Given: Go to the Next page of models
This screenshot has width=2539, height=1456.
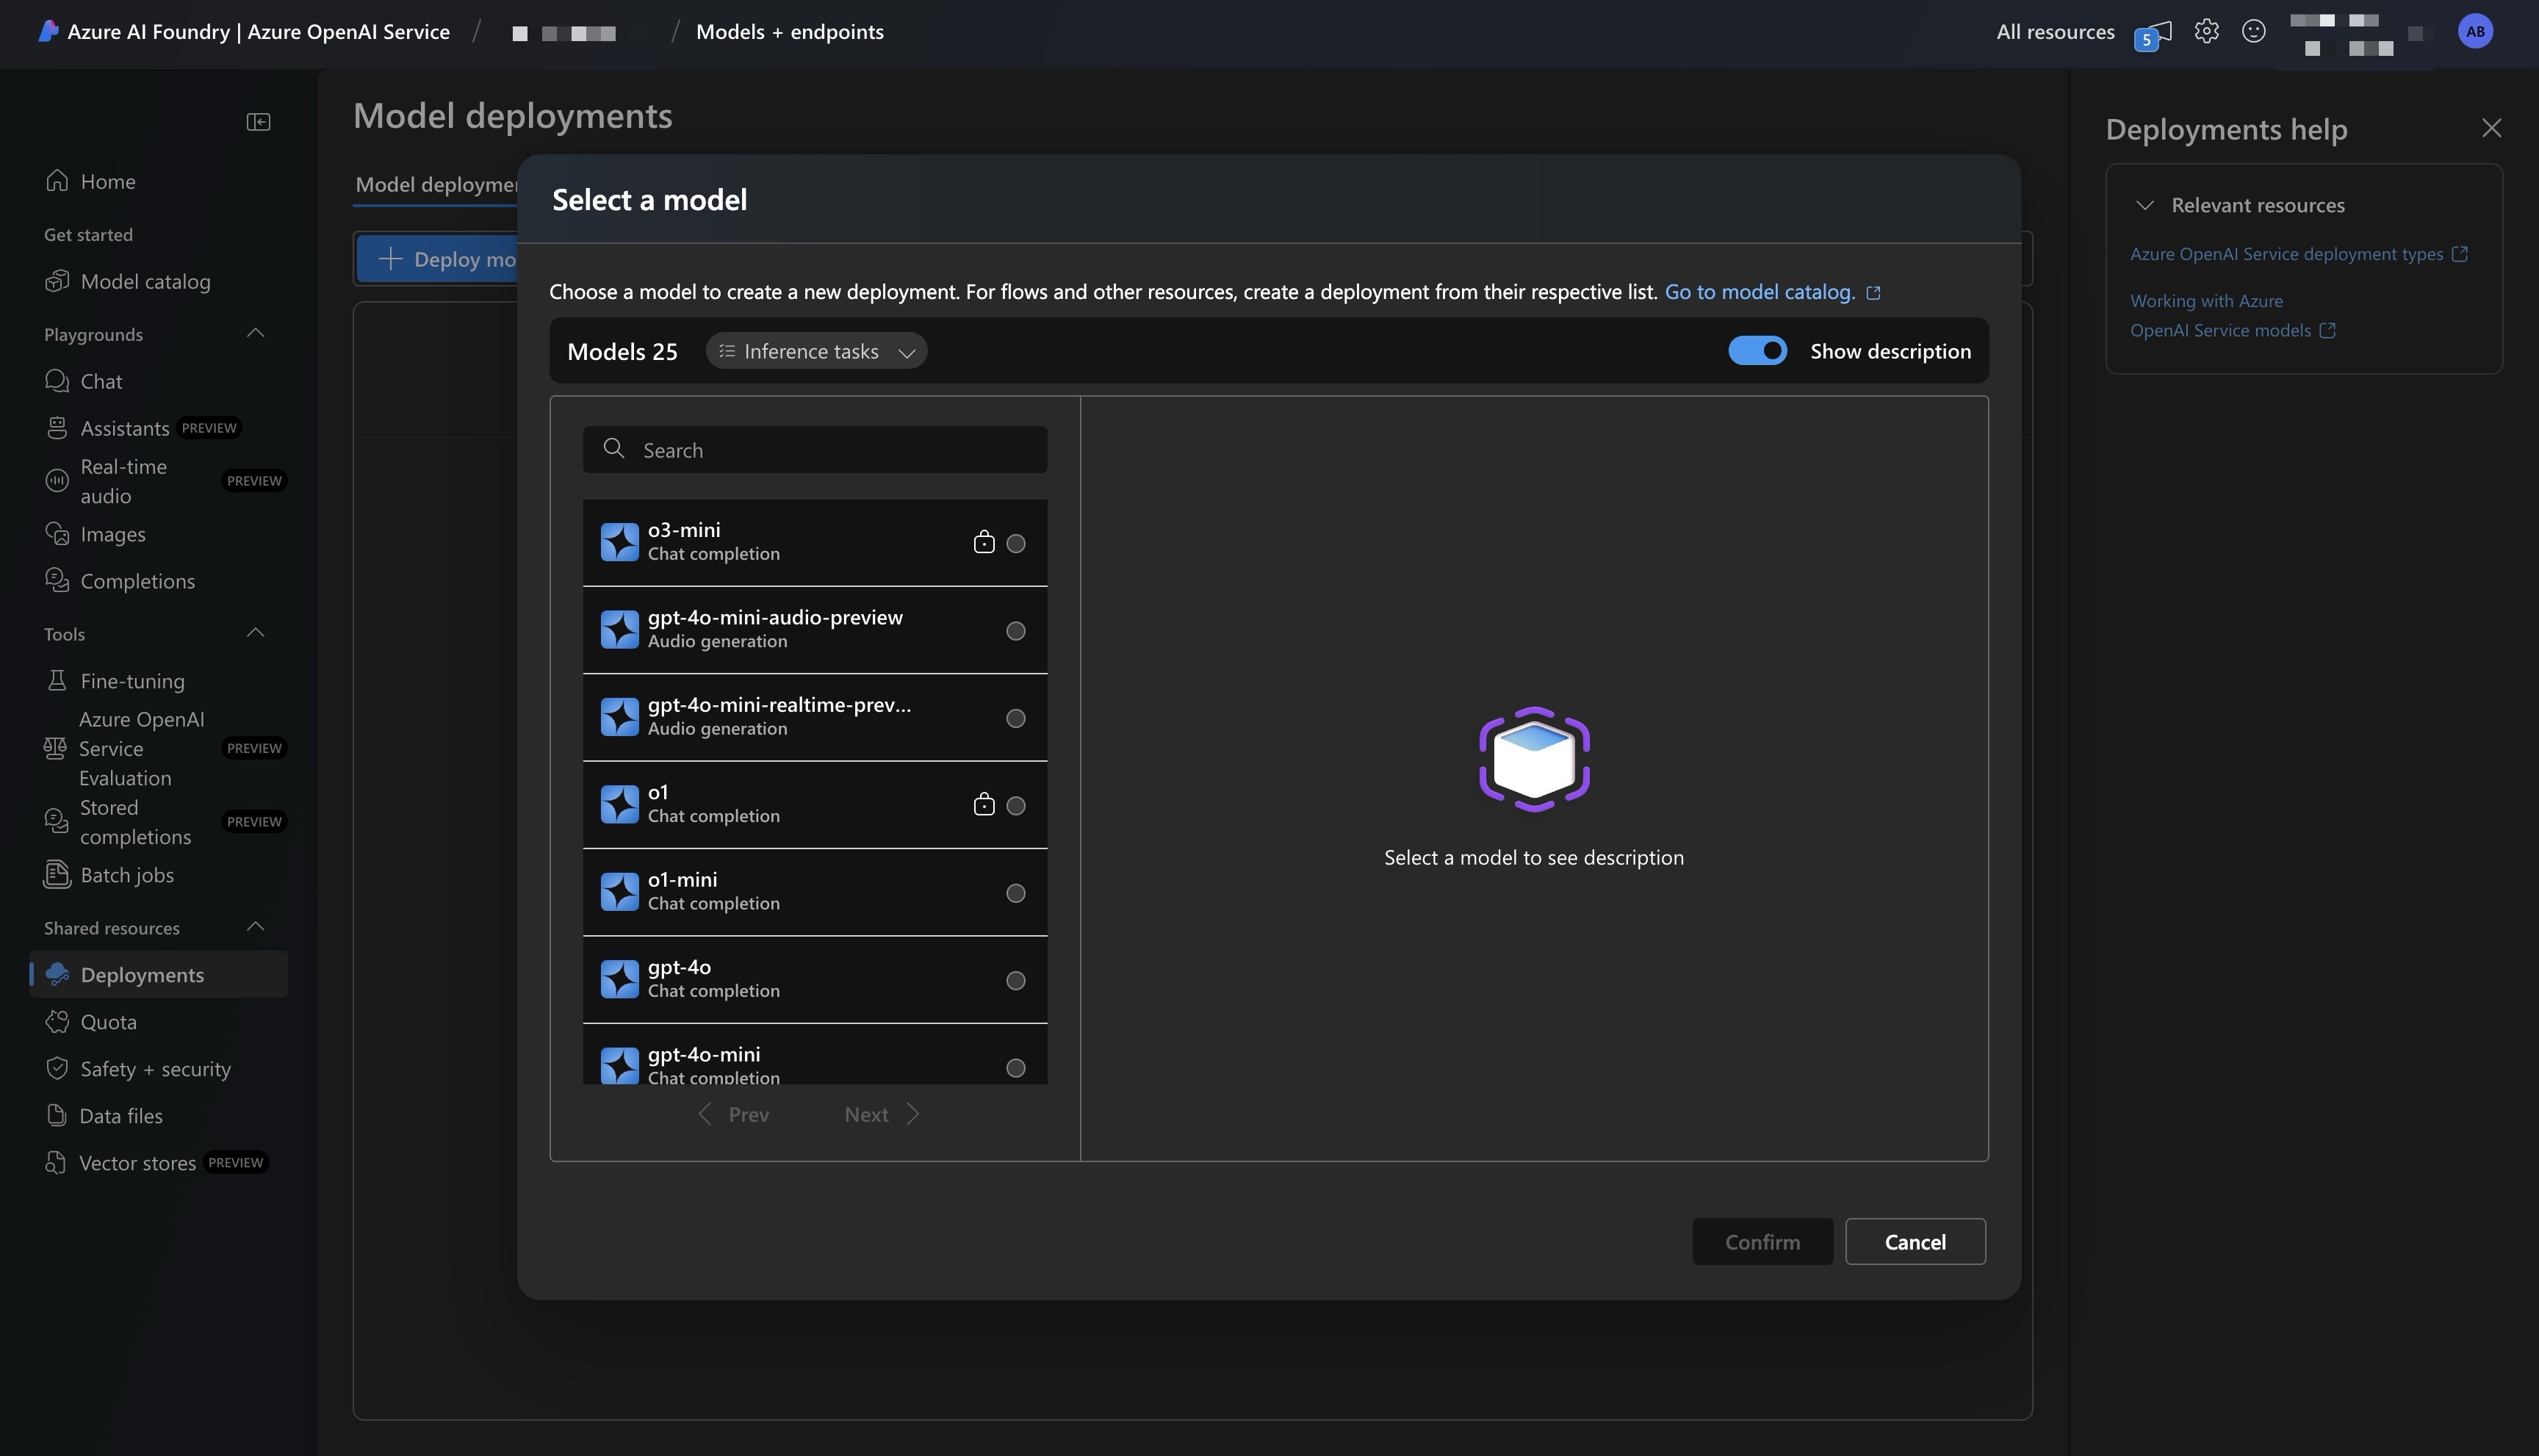Looking at the screenshot, I should 880,1114.
